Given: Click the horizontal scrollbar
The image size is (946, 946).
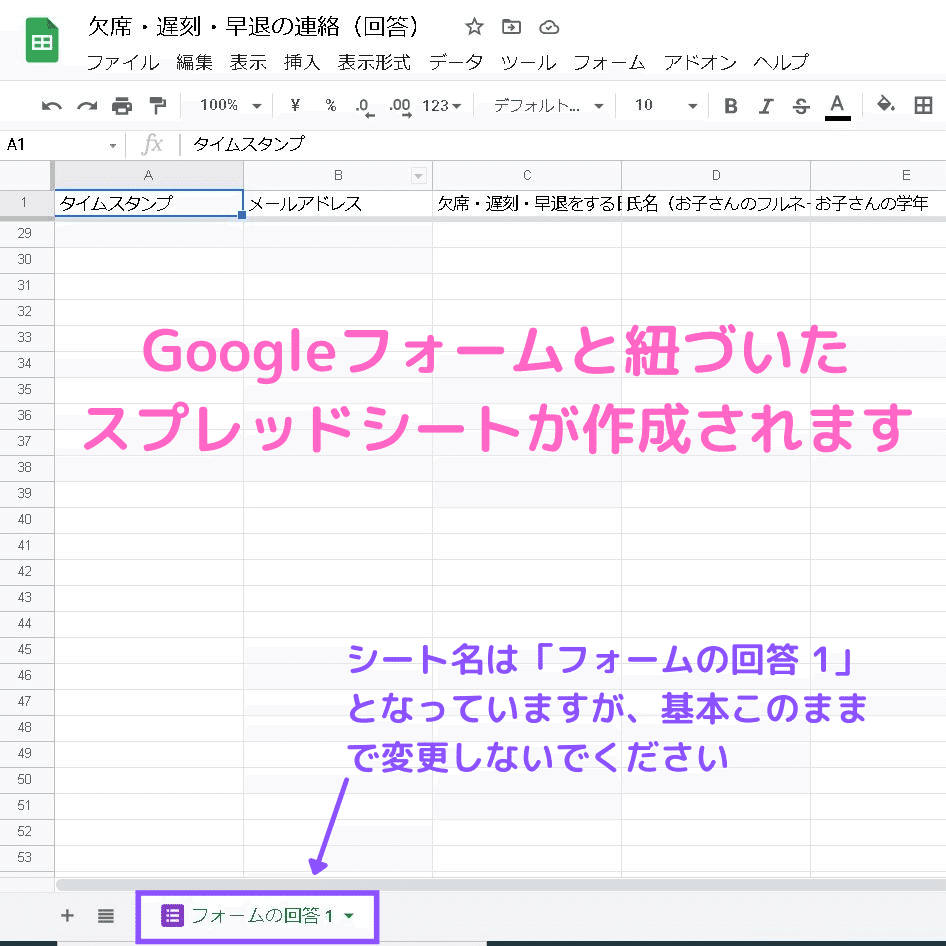Looking at the screenshot, I should (501, 884).
